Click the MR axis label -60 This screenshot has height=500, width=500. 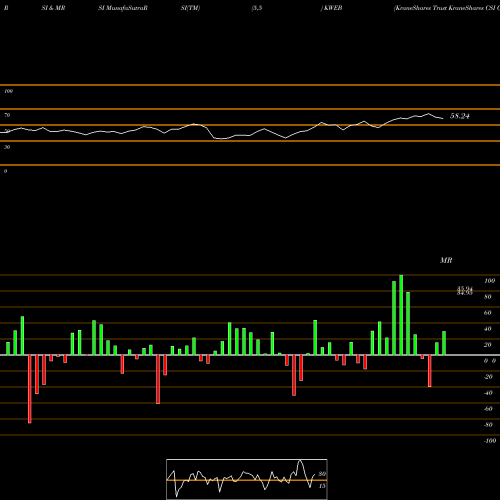[x=488, y=409]
